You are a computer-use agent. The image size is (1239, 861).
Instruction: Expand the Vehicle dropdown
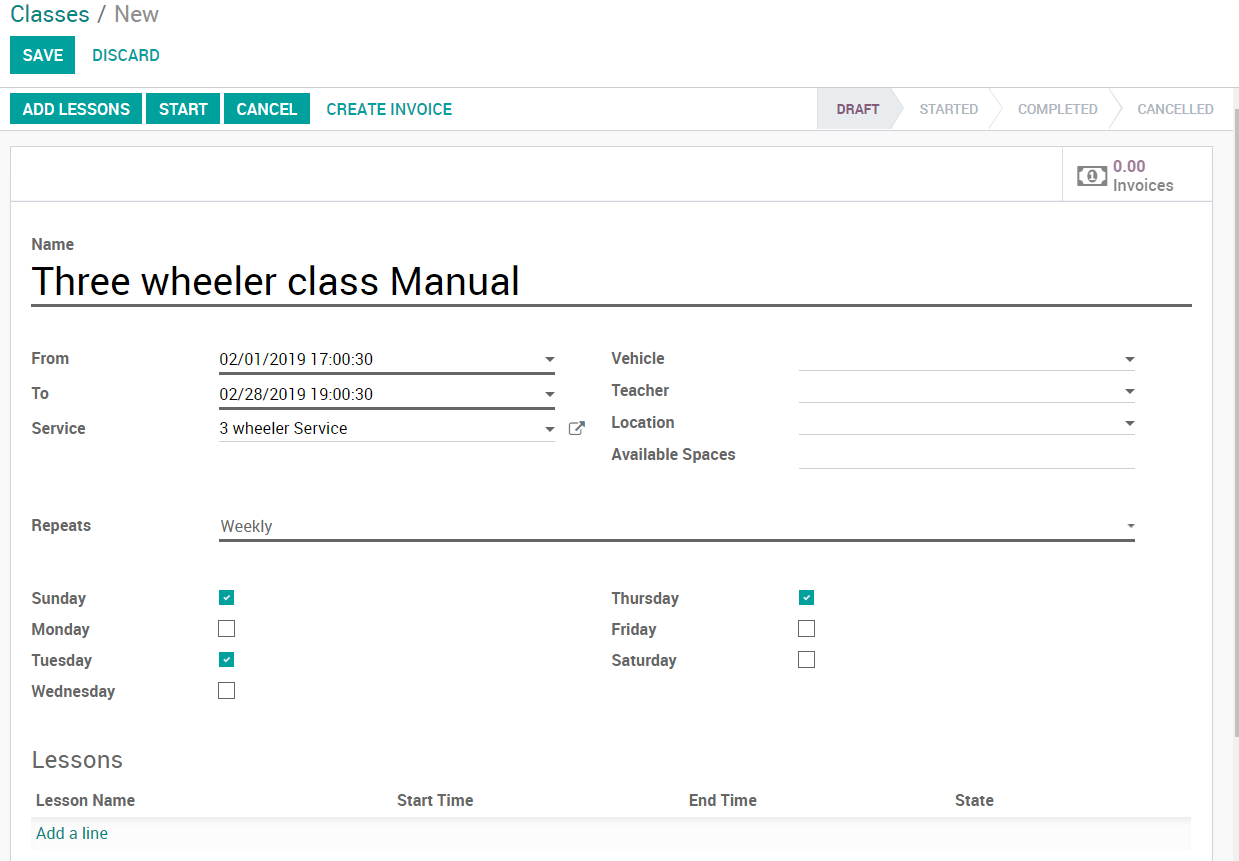coord(1129,359)
